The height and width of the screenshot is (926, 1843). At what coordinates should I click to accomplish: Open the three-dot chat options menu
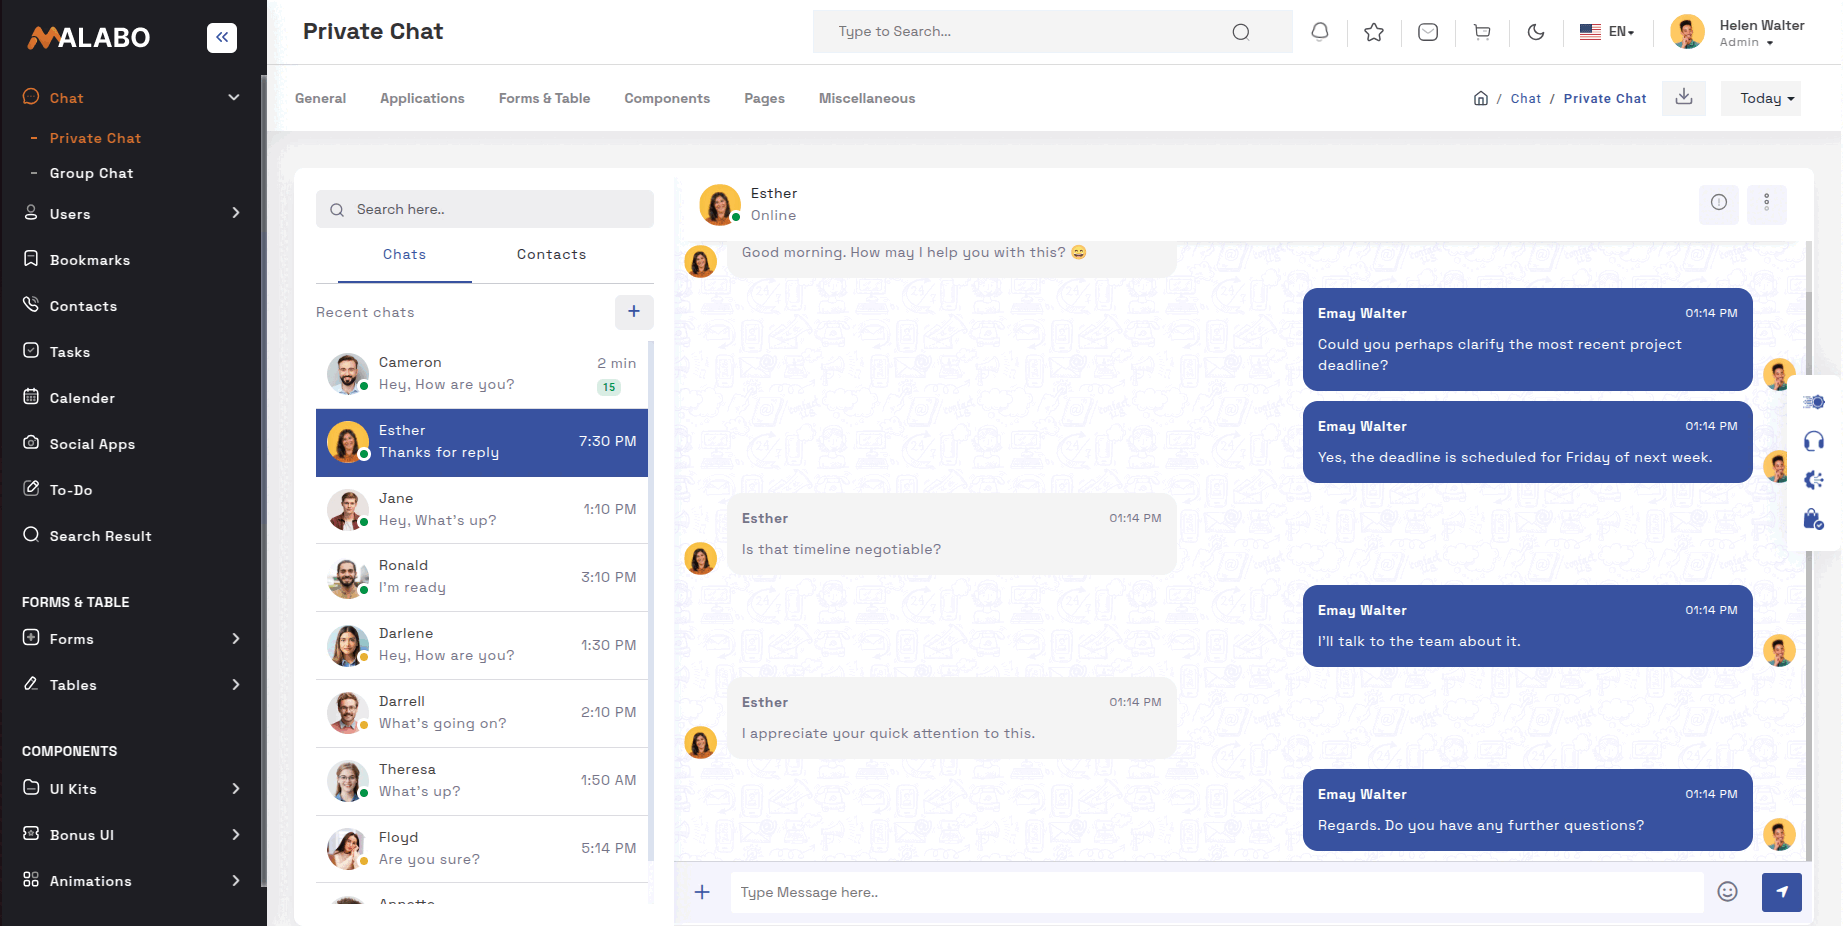pyautogui.click(x=1767, y=203)
